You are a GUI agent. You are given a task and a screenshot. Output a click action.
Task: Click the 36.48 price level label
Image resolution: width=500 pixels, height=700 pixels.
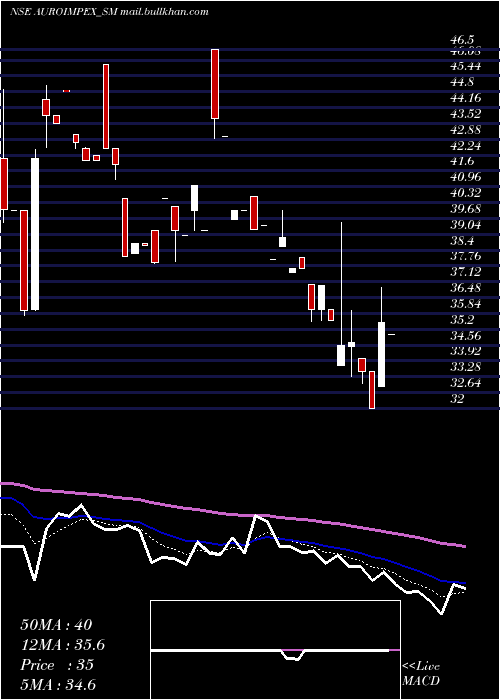coord(466,288)
